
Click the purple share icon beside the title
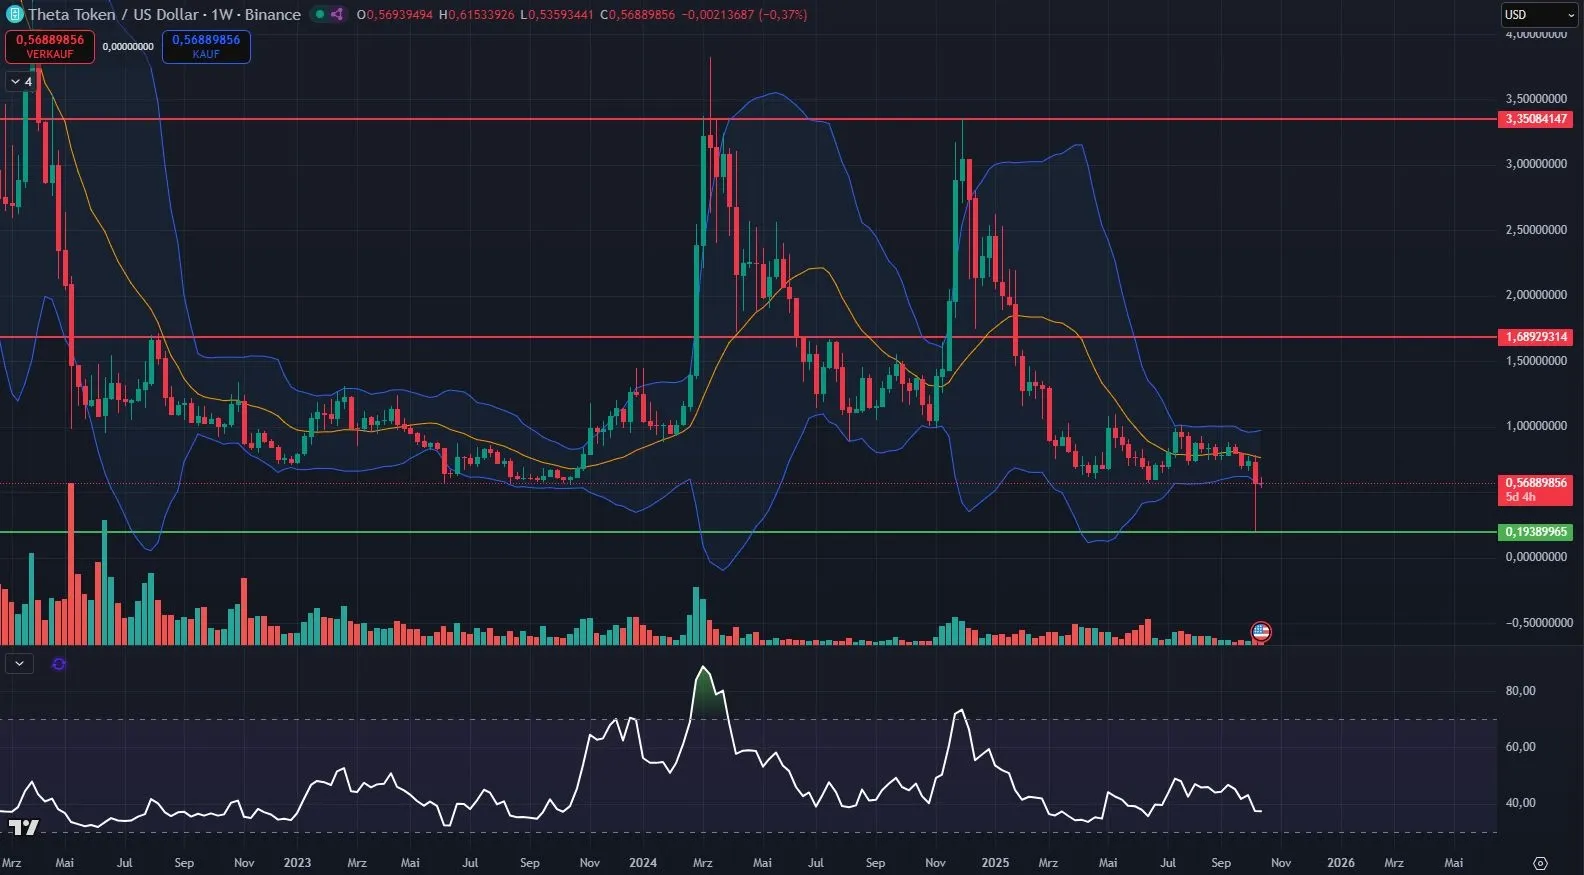(337, 14)
